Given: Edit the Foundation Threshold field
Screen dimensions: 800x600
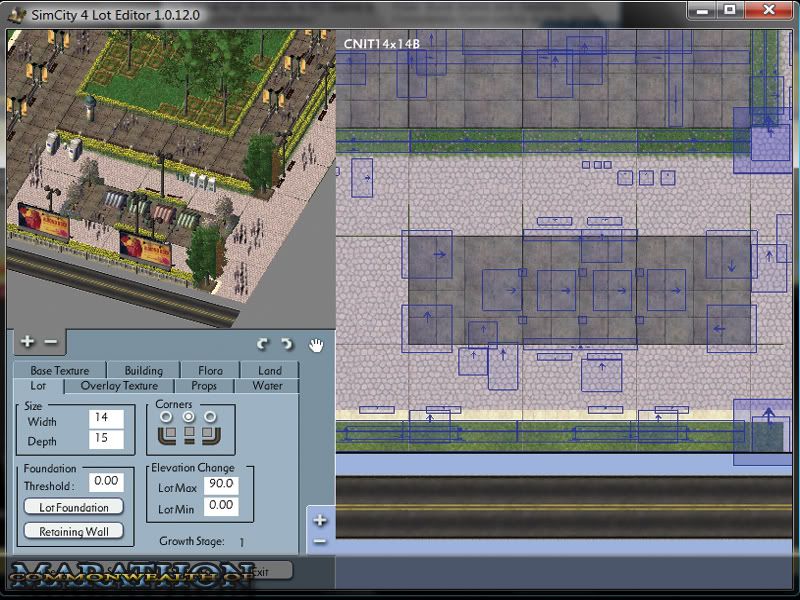Looking at the screenshot, I should click(106, 482).
